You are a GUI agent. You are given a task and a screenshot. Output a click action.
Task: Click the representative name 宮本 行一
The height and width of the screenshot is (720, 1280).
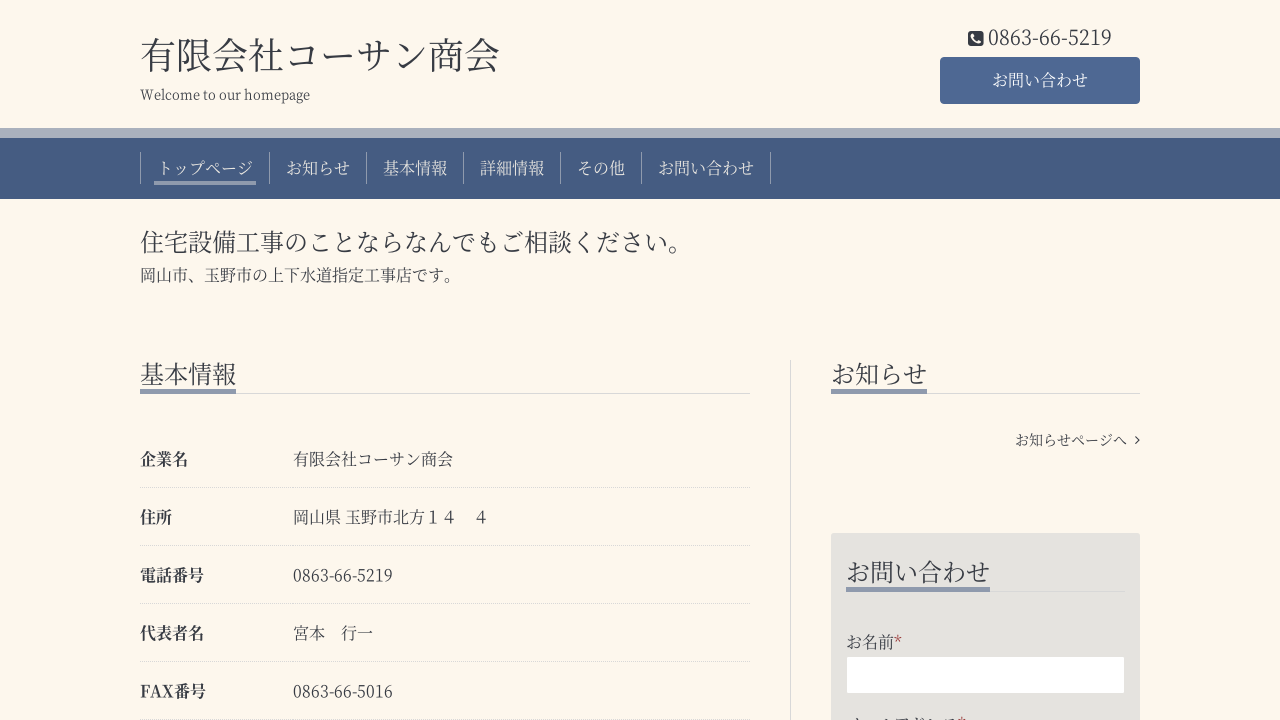tap(333, 633)
